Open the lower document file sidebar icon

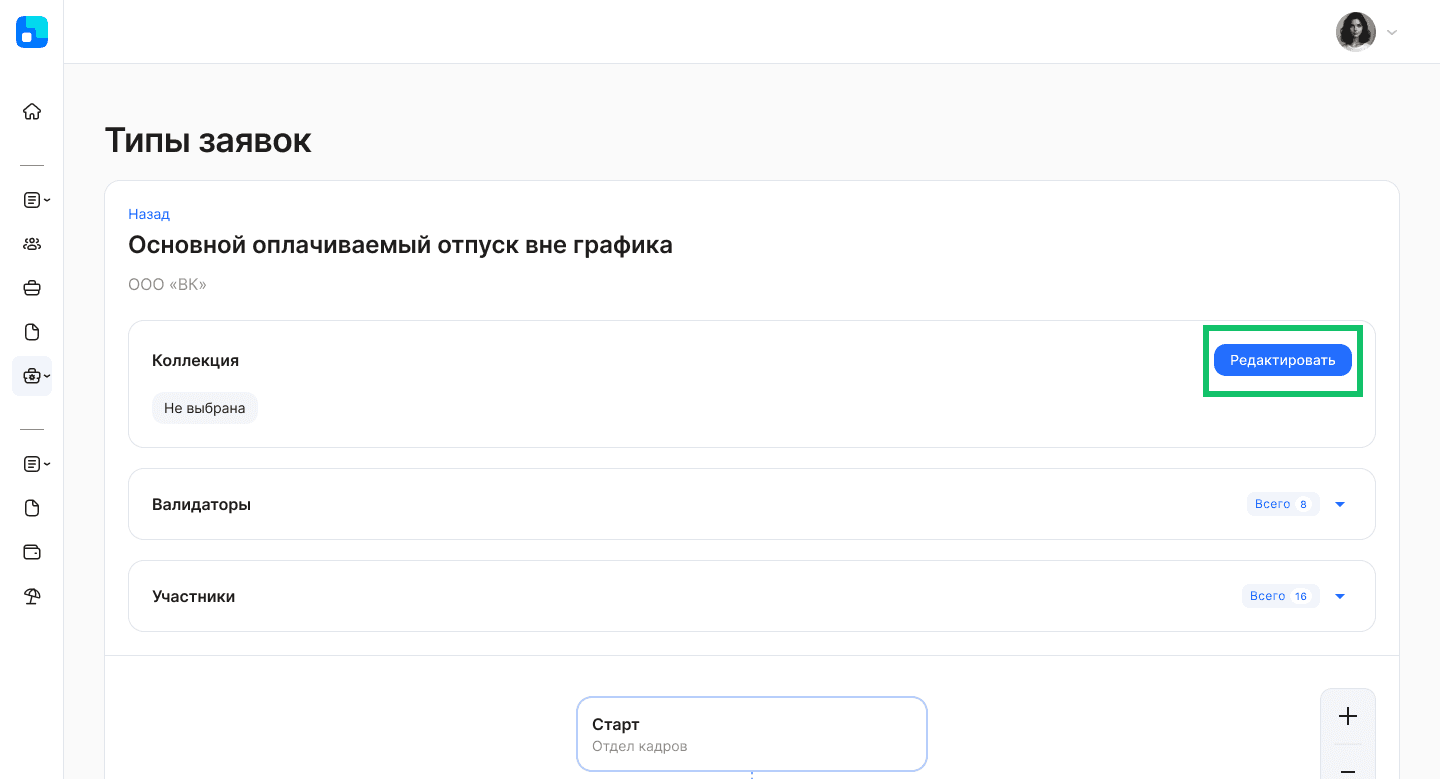click(32, 508)
